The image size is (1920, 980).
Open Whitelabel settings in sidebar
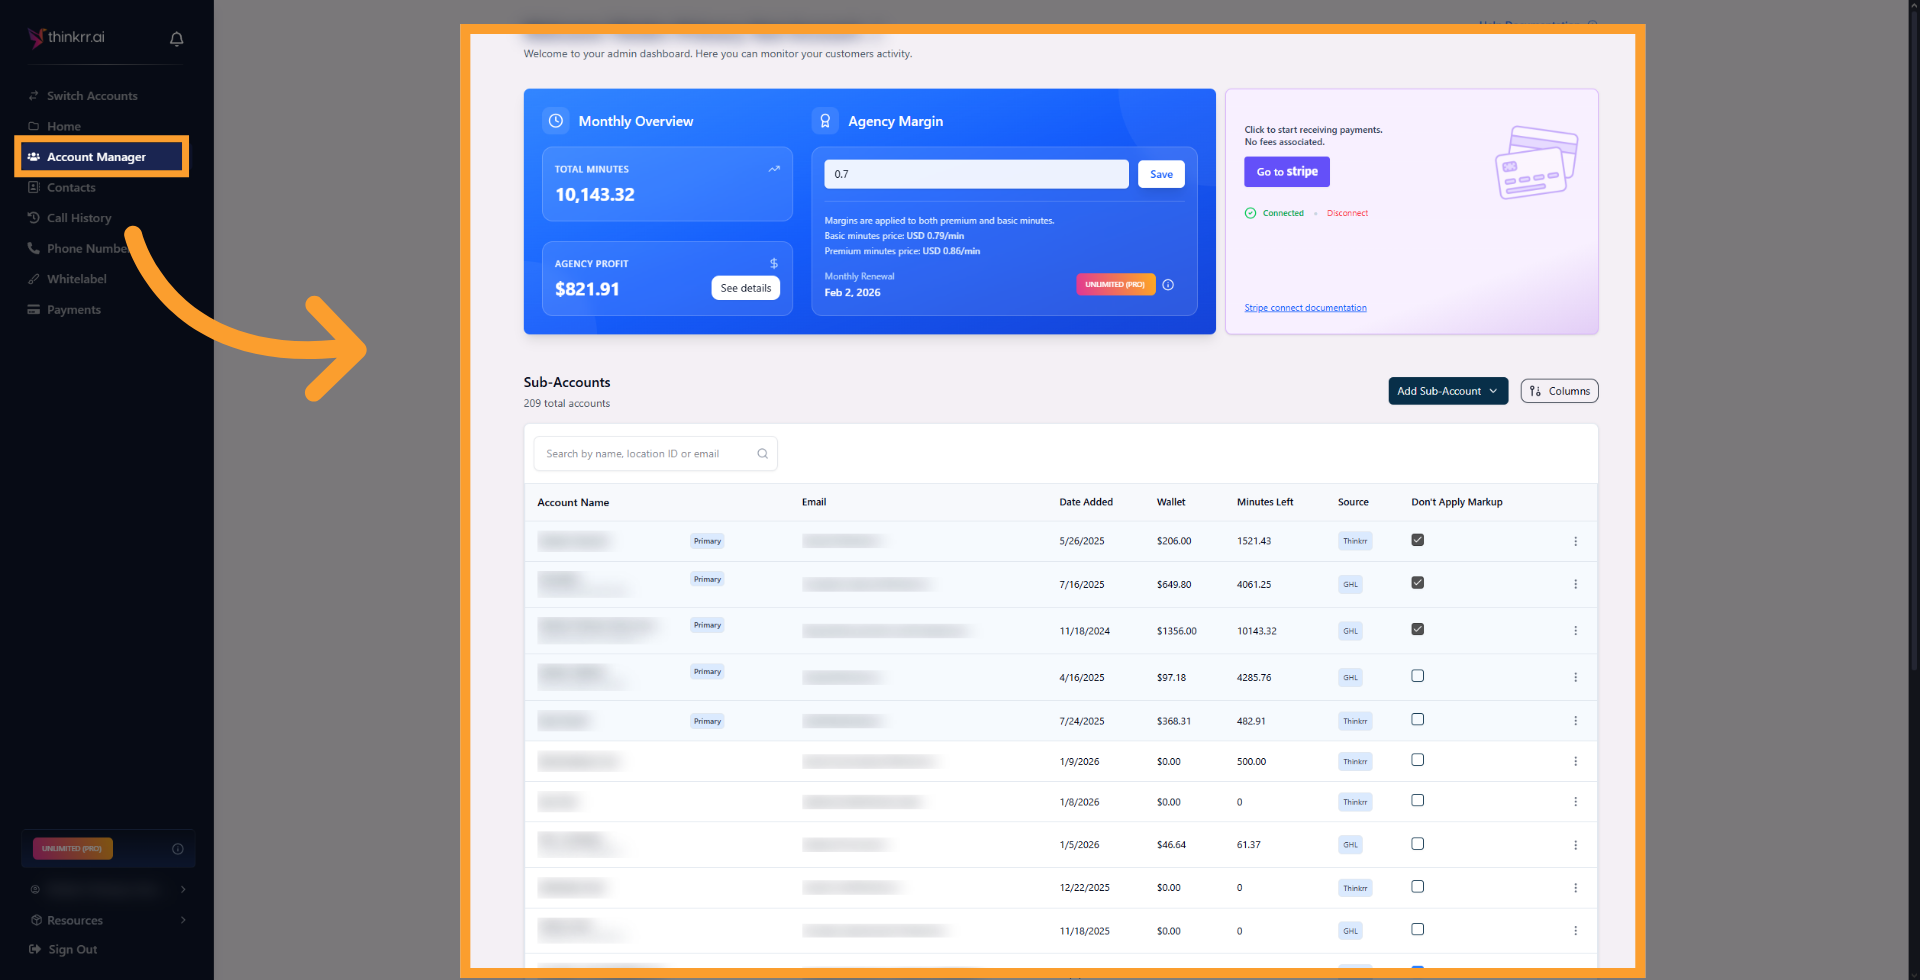coord(77,279)
